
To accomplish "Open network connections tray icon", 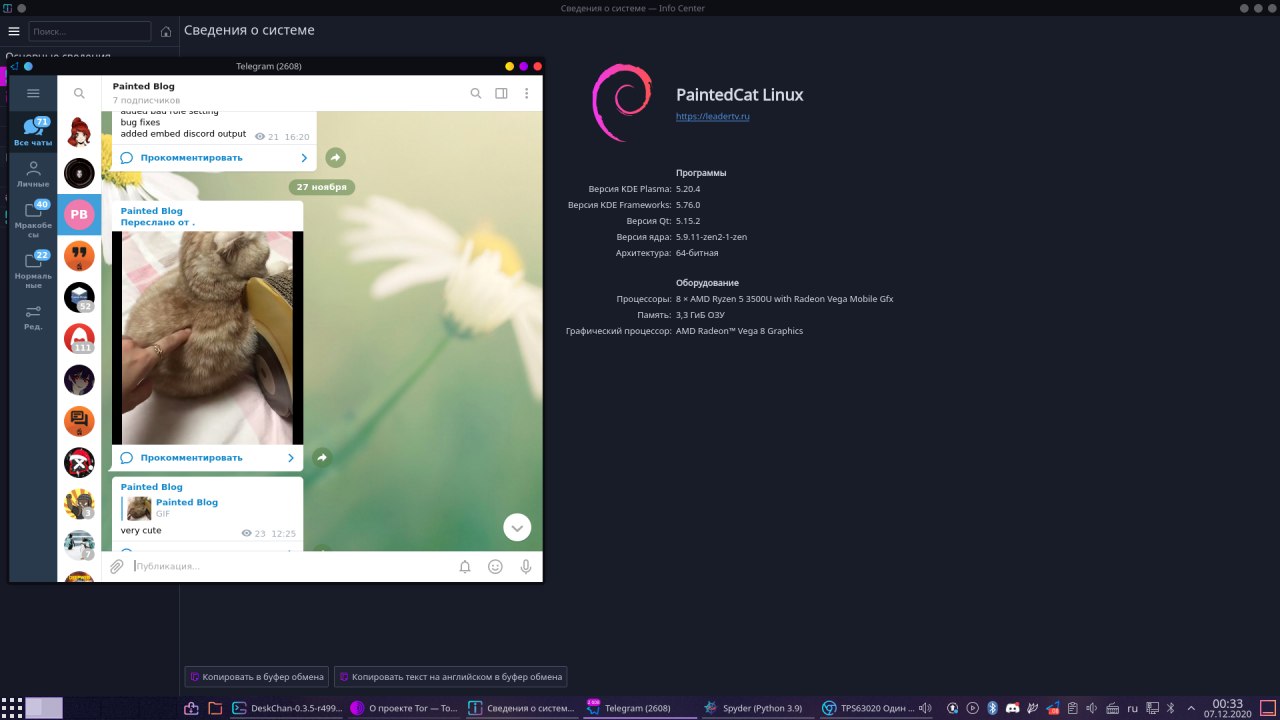I will pyautogui.click(x=1152, y=708).
